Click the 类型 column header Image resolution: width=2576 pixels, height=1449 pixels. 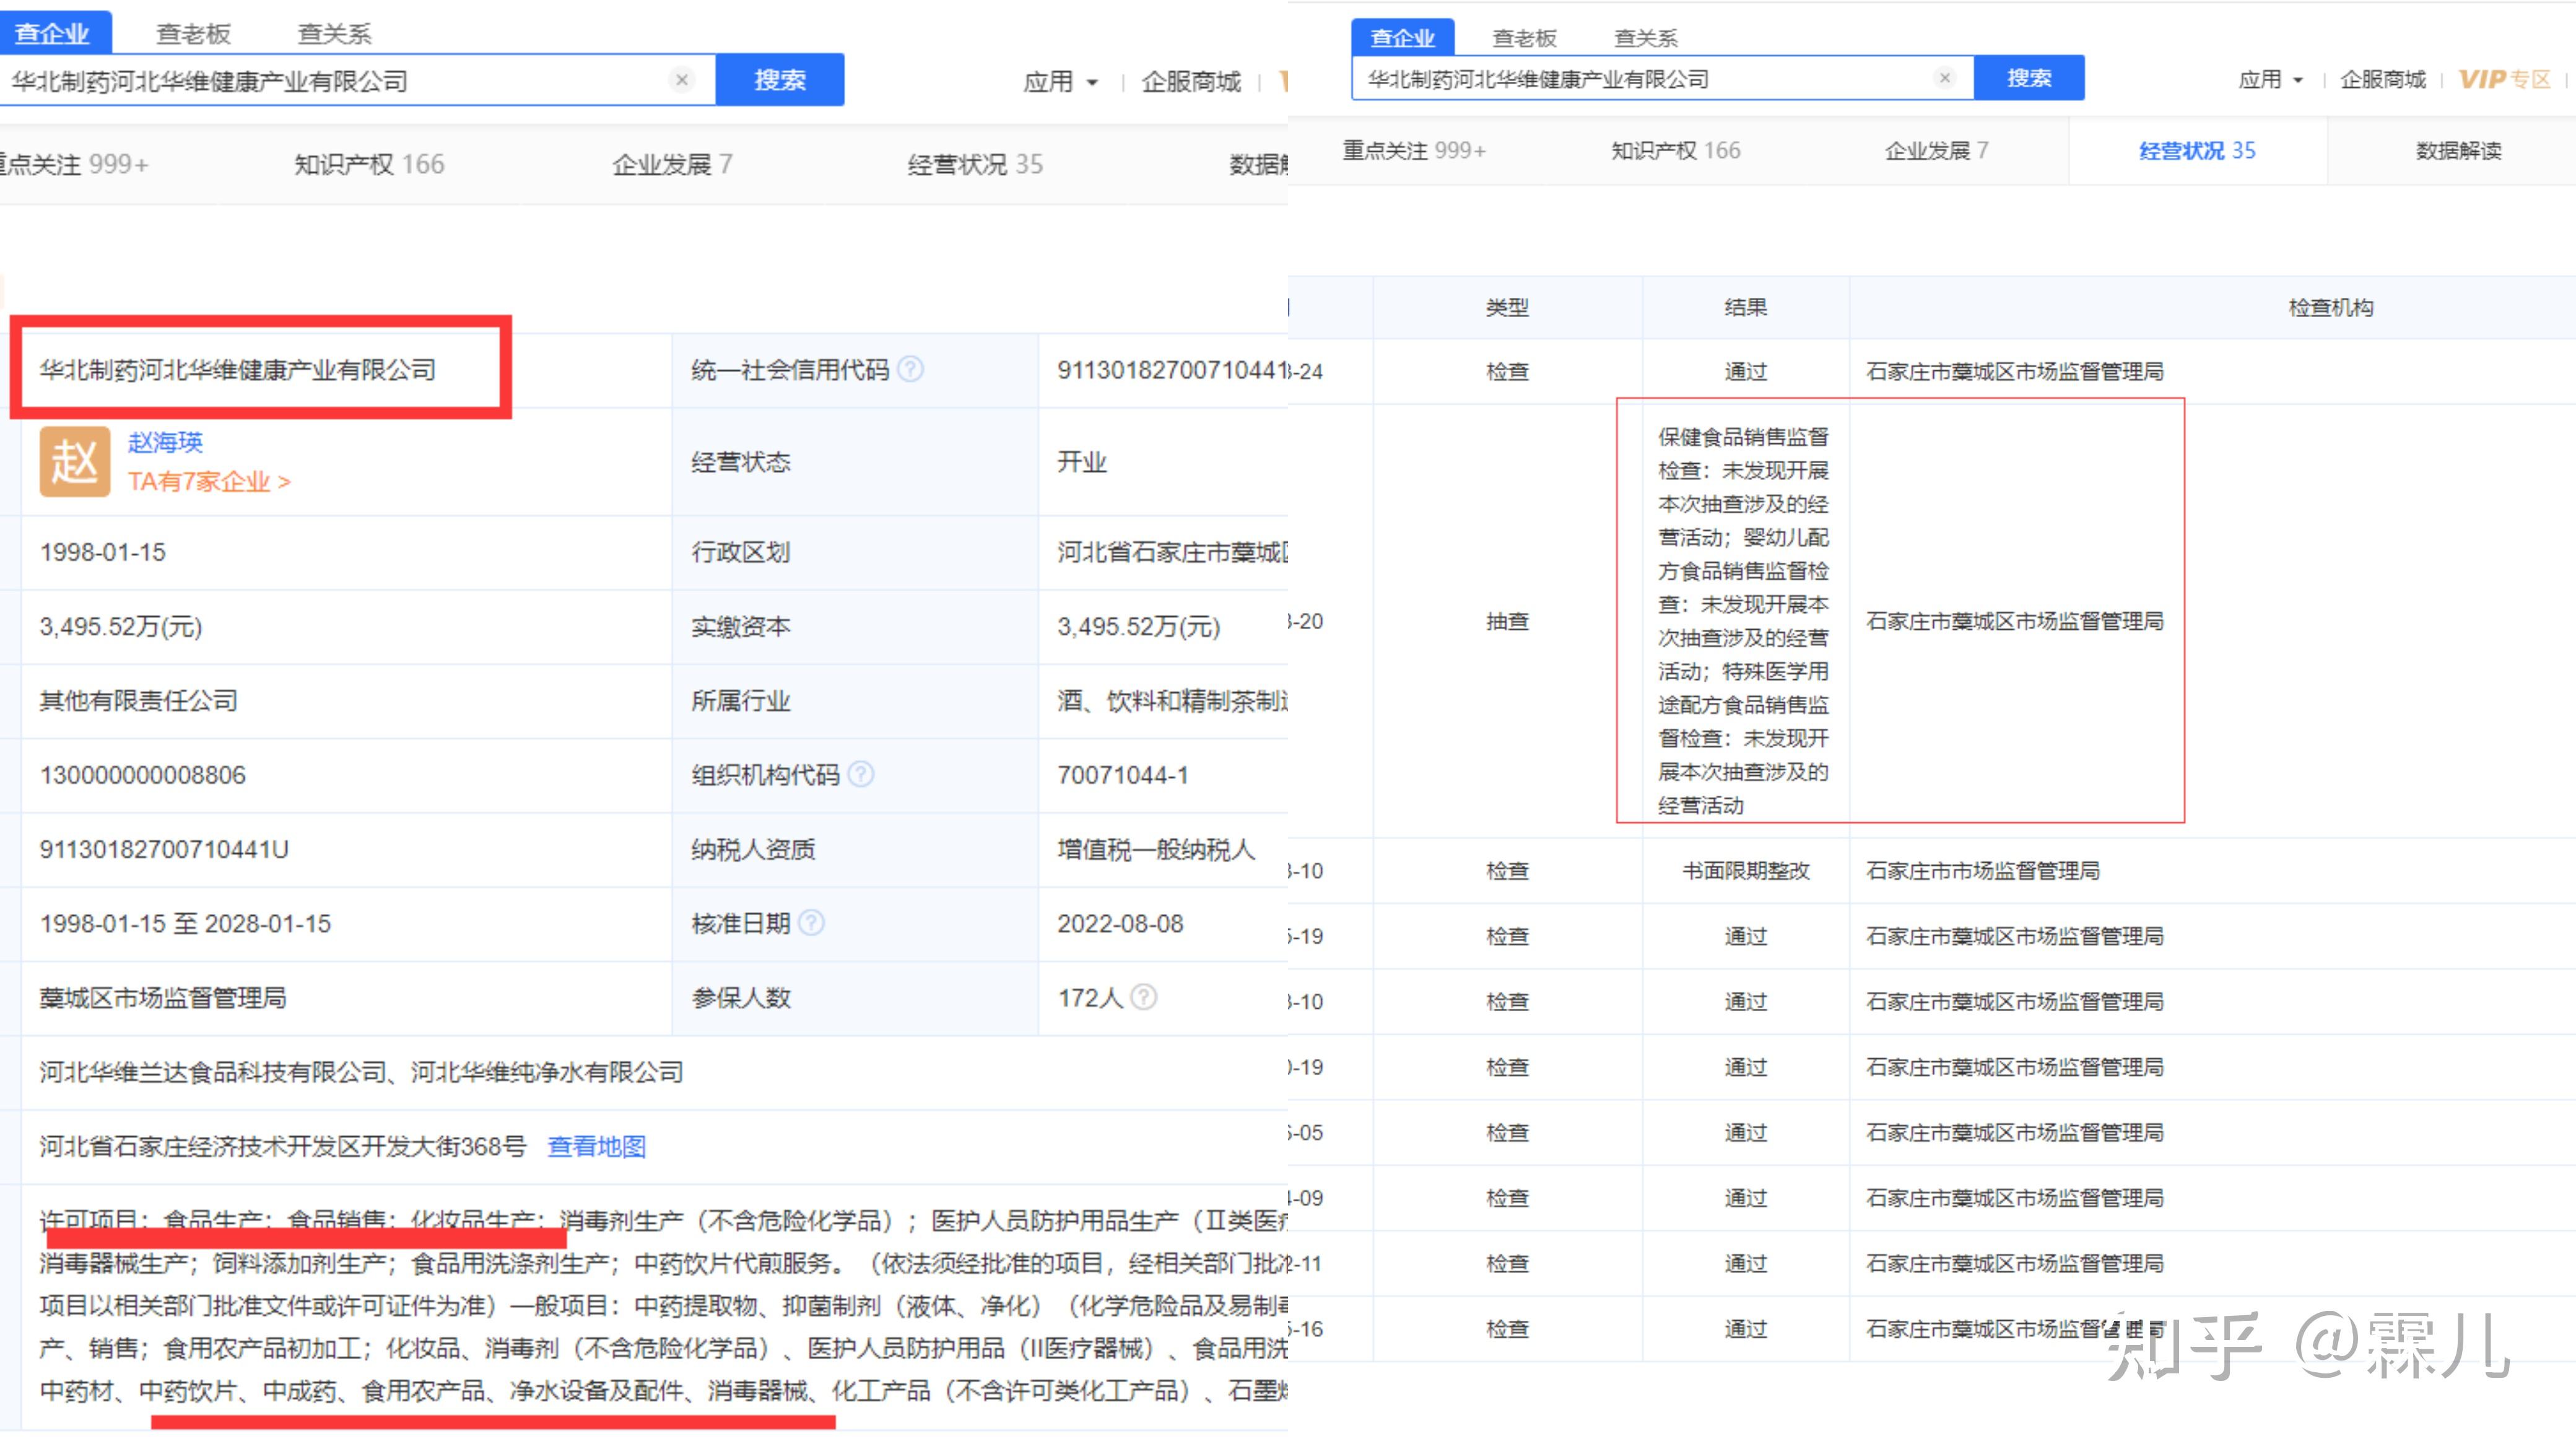tap(1507, 307)
